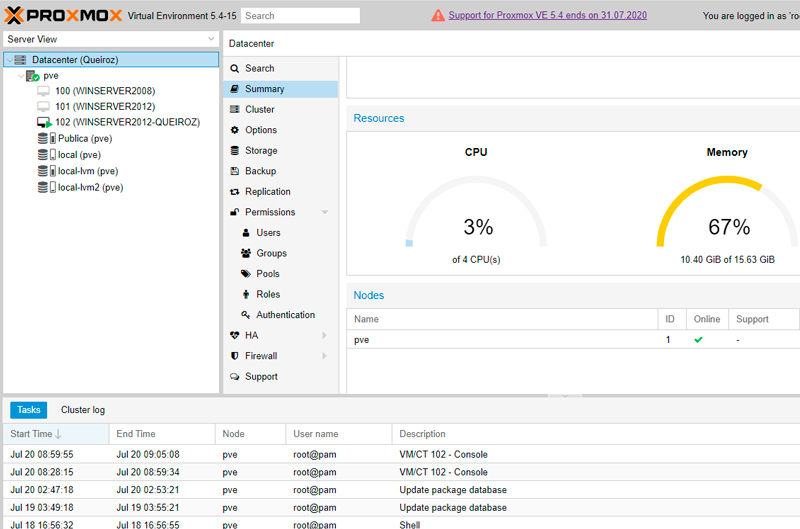The width and height of the screenshot is (800, 529).
Task: Click the Online column header in Nodes
Action: [707, 319]
